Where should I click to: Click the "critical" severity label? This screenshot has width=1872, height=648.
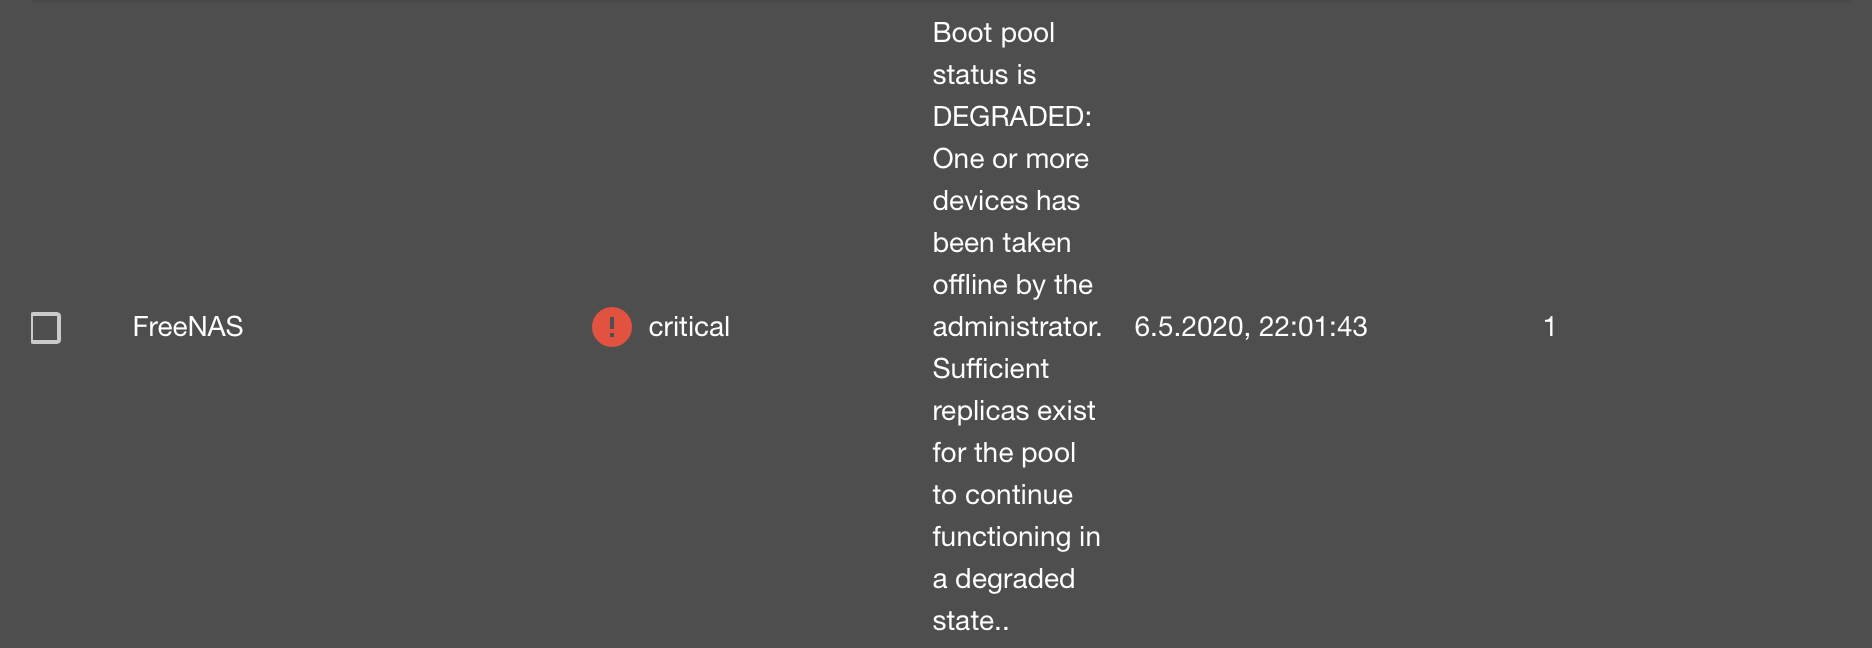[x=689, y=327]
